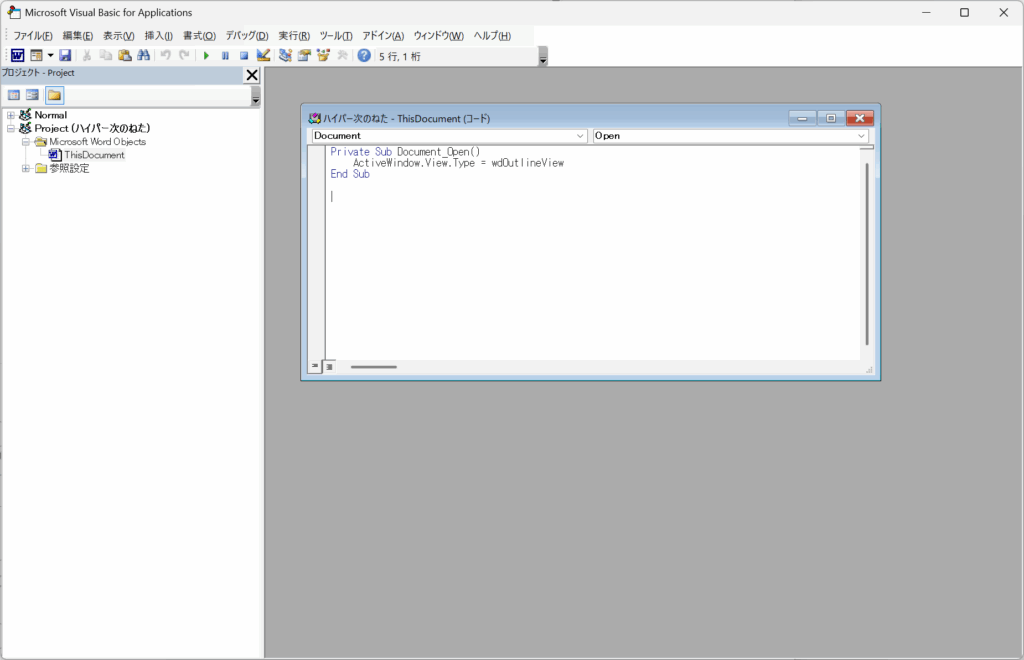The image size is (1024, 660).
Task: Run the macro with the green play icon
Action: (x=207, y=56)
